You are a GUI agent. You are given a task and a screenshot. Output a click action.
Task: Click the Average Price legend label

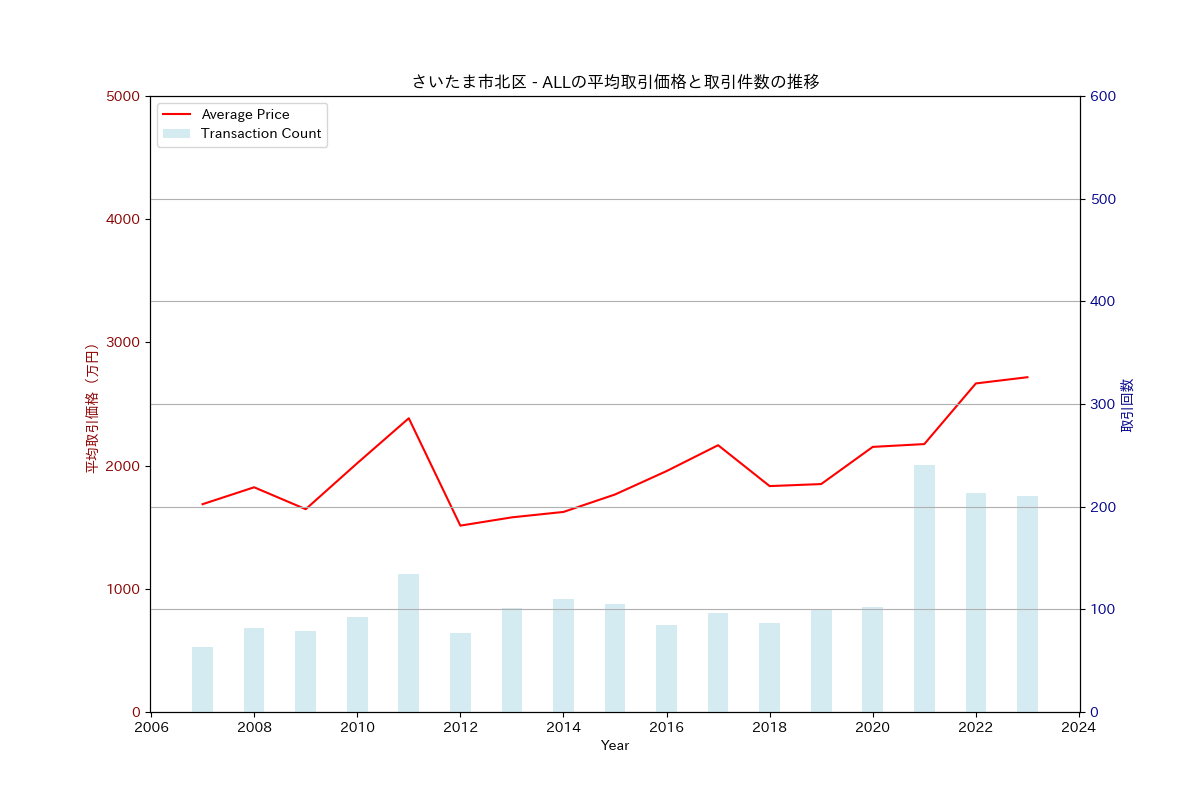[x=245, y=115]
